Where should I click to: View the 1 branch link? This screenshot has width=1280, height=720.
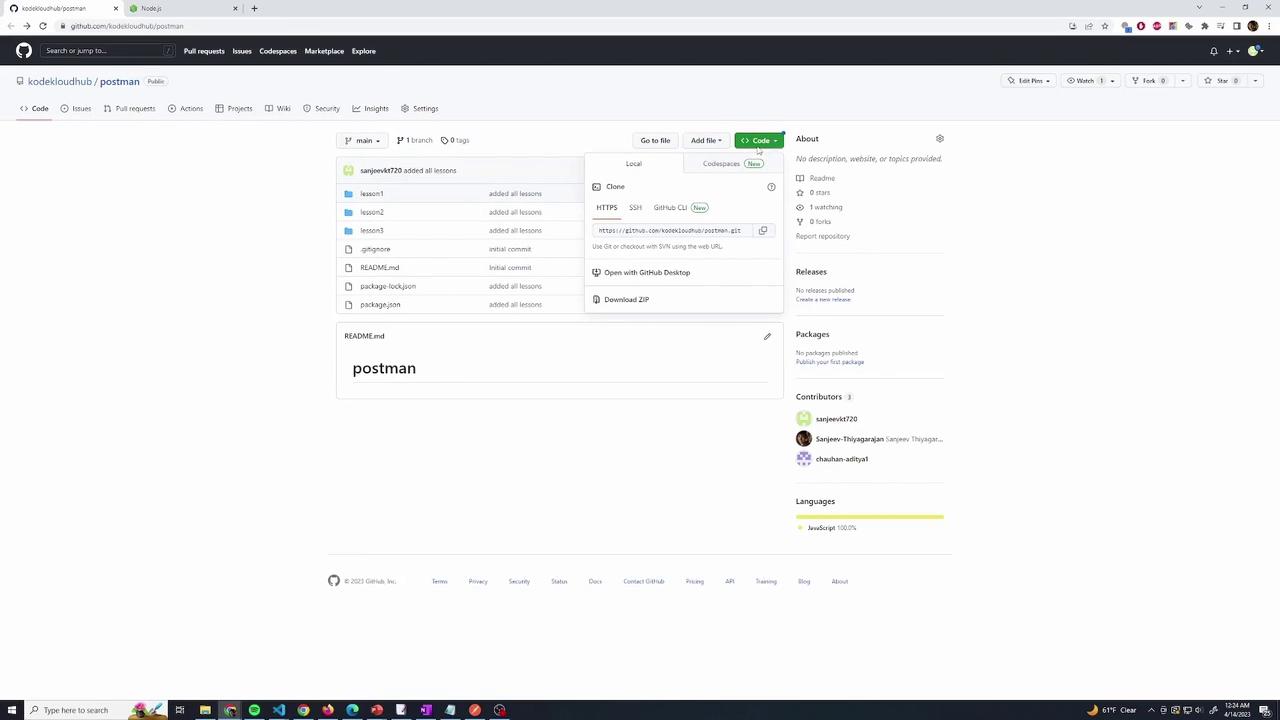(x=414, y=141)
